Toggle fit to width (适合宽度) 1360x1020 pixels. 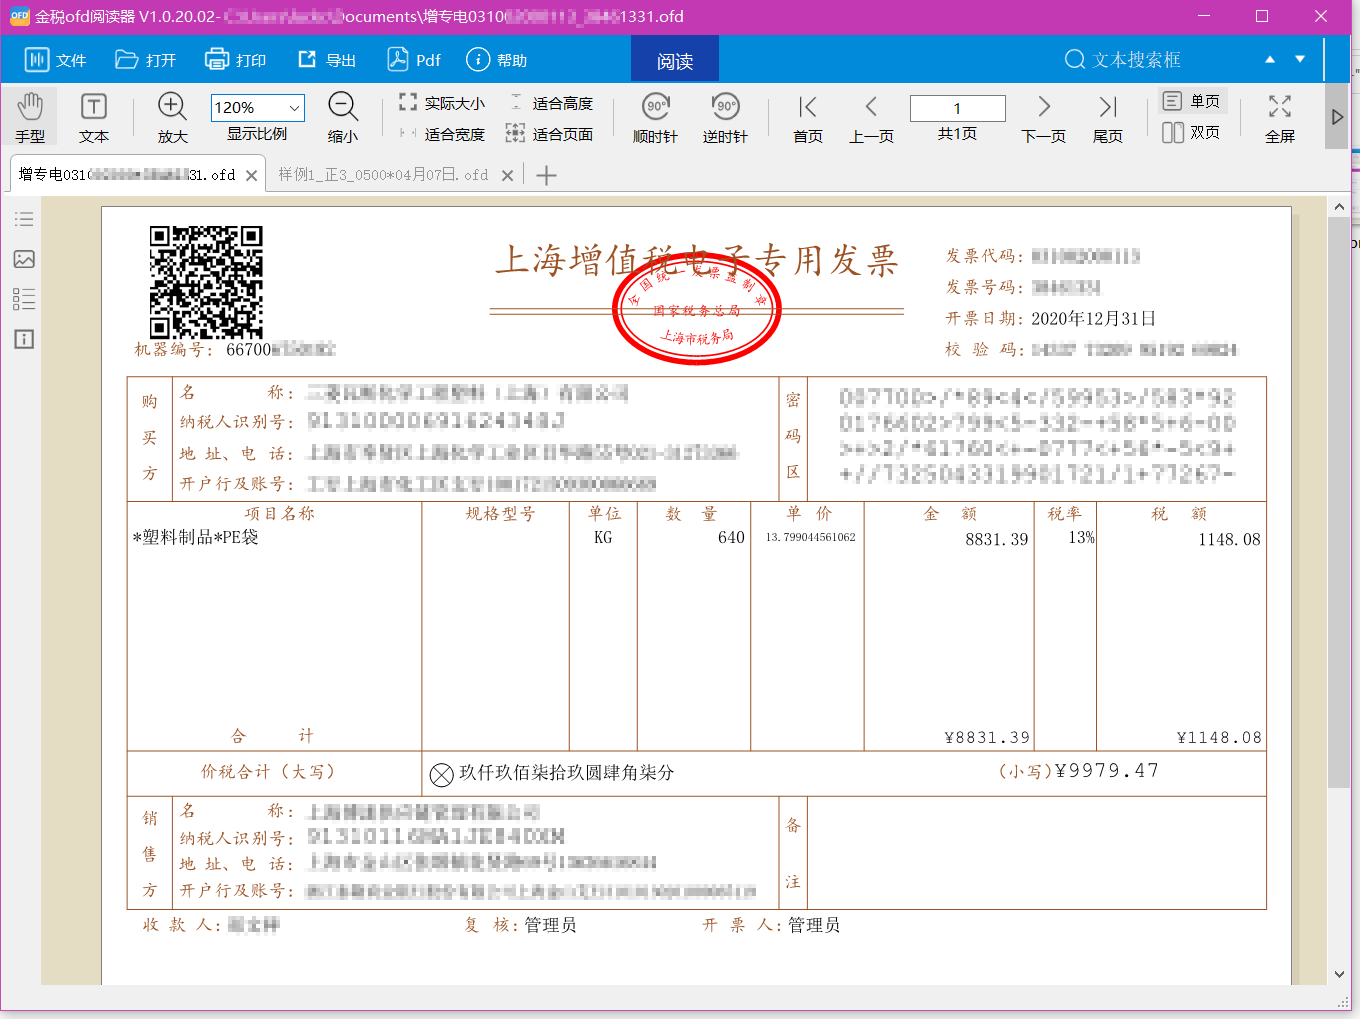point(441,134)
